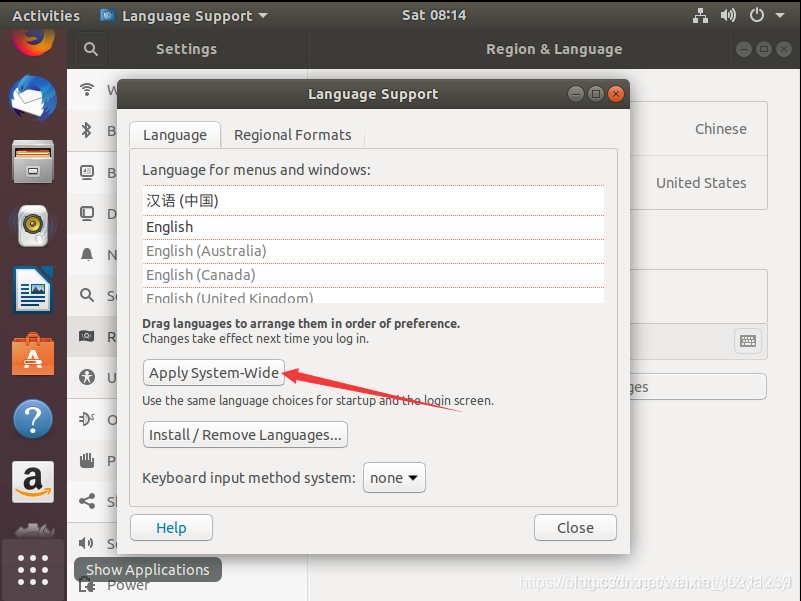The width and height of the screenshot is (801, 601).
Task: Open the Sat 08:14 clock menu
Action: pos(434,15)
